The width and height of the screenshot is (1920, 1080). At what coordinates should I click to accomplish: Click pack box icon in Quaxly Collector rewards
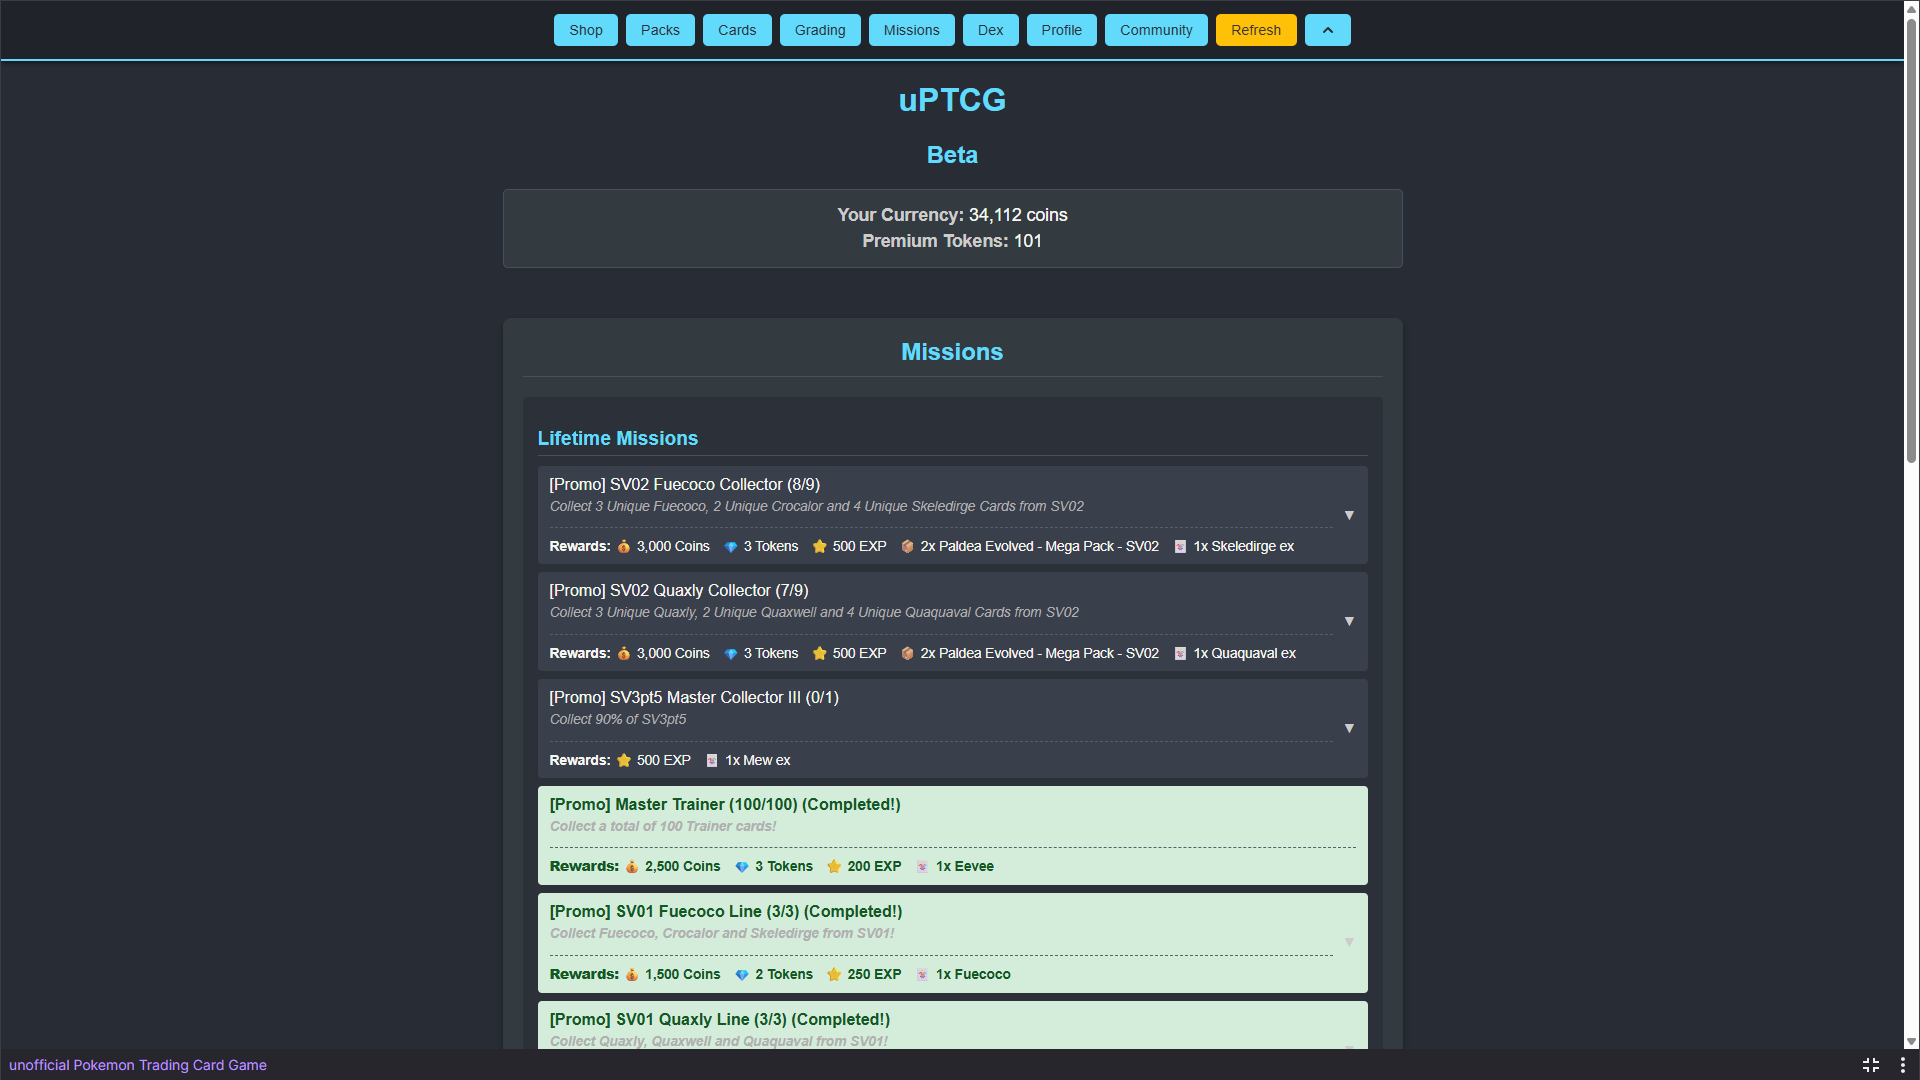908,653
